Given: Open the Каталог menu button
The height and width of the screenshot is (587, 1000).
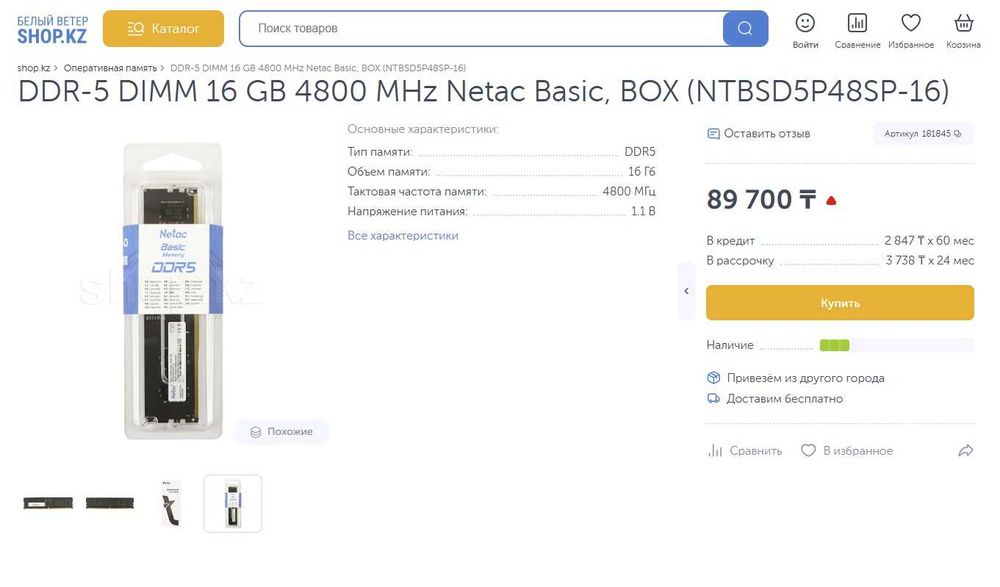Looking at the screenshot, I should coord(163,29).
